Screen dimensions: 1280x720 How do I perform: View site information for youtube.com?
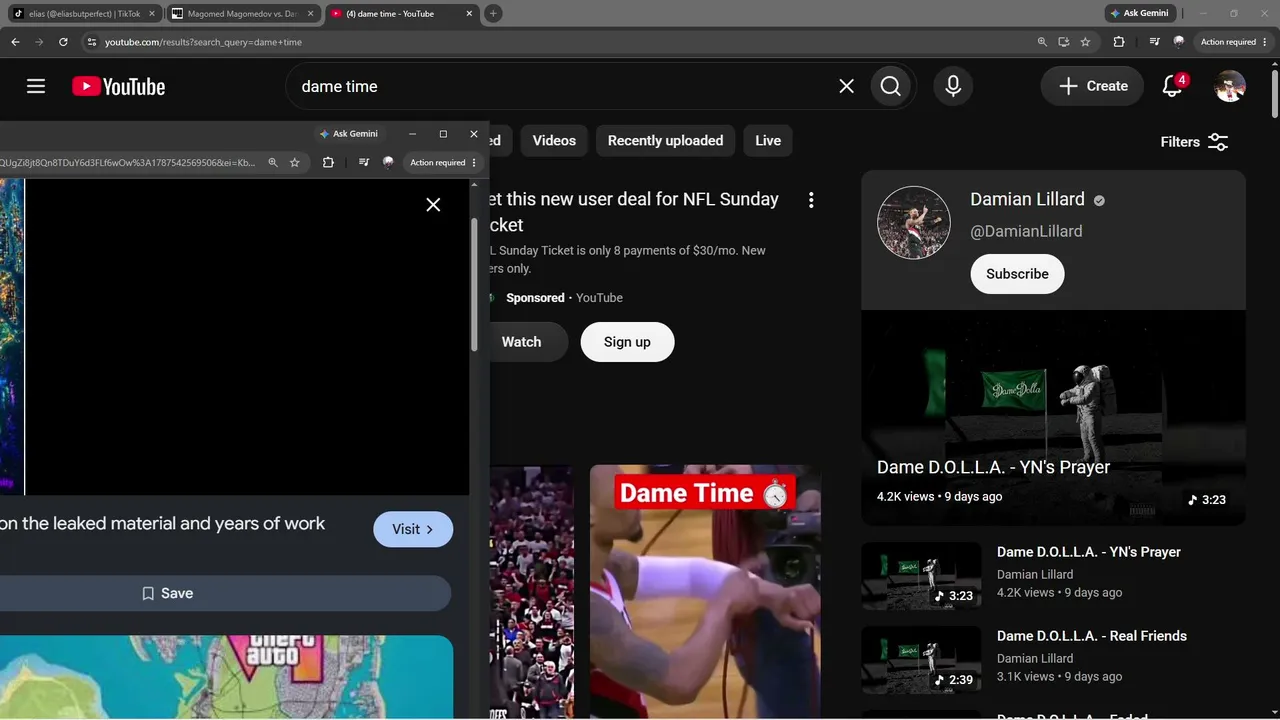tap(92, 42)
